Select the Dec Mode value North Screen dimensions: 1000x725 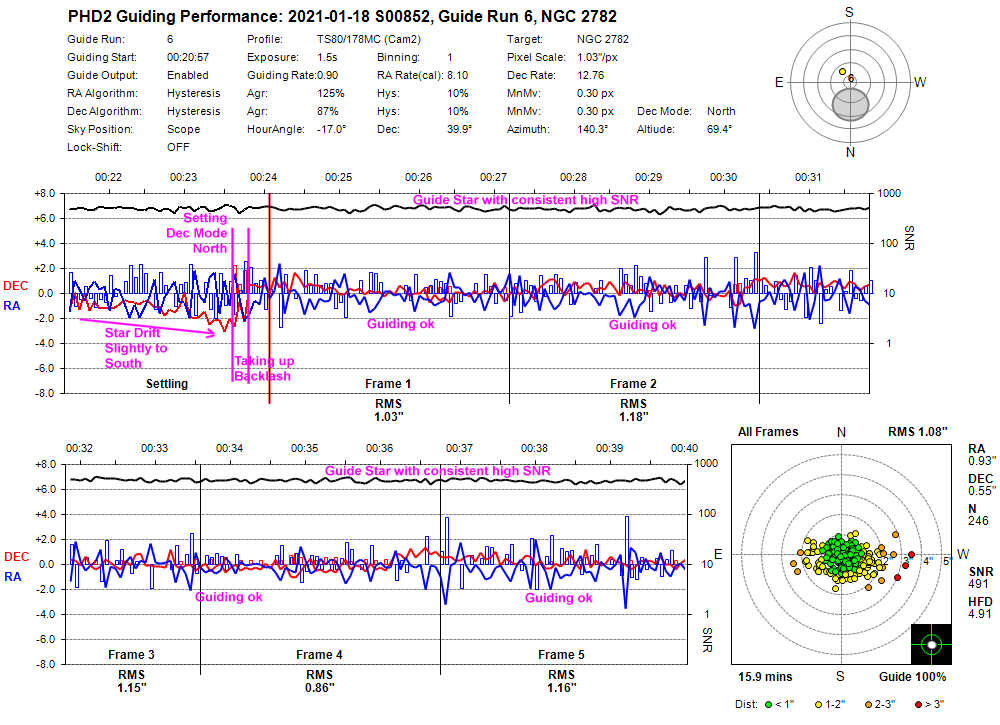coord(721,111)
